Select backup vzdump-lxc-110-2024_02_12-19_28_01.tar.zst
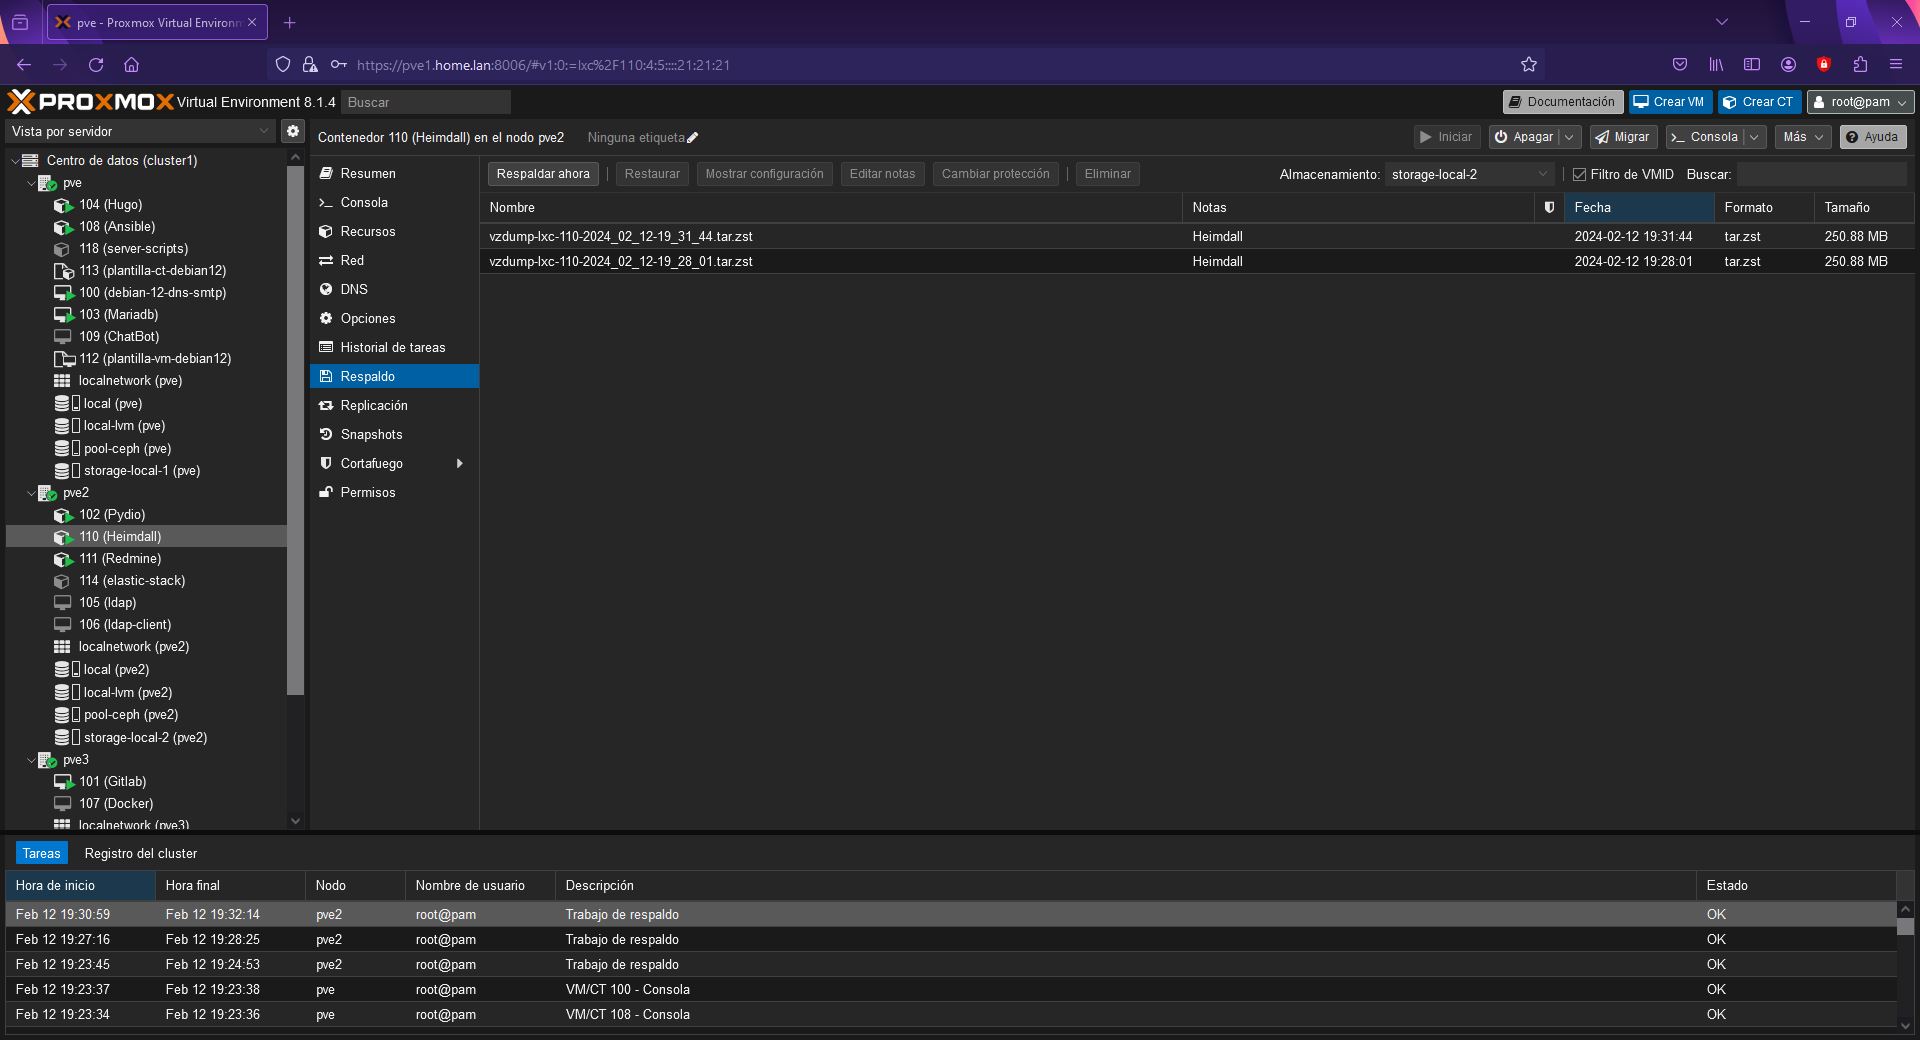The height and width of the screenshot is (1040, 1920). [x=1196, y=261]
